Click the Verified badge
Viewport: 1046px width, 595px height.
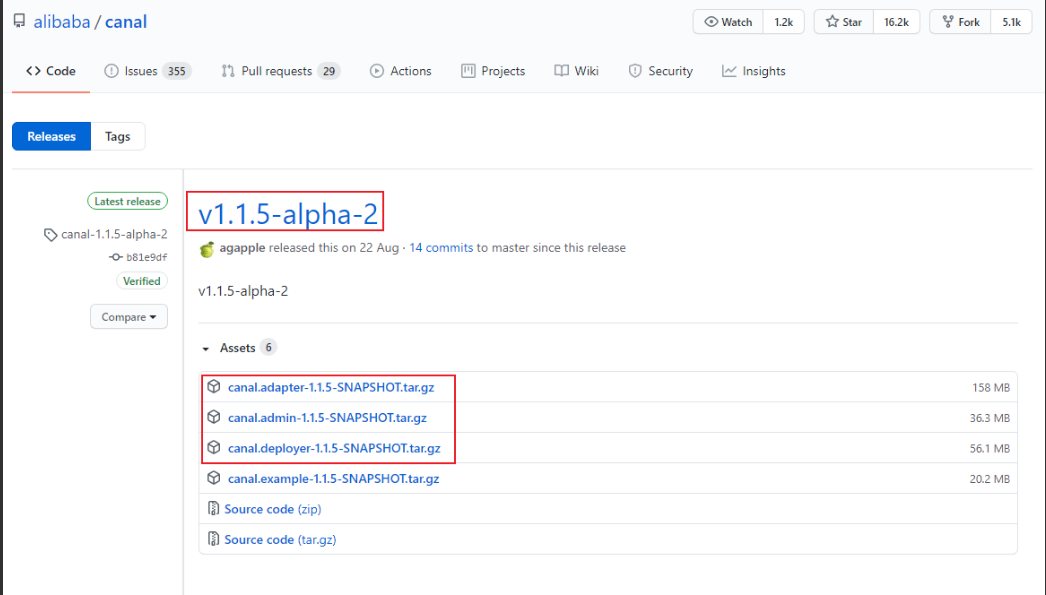(x=141, y=281)
